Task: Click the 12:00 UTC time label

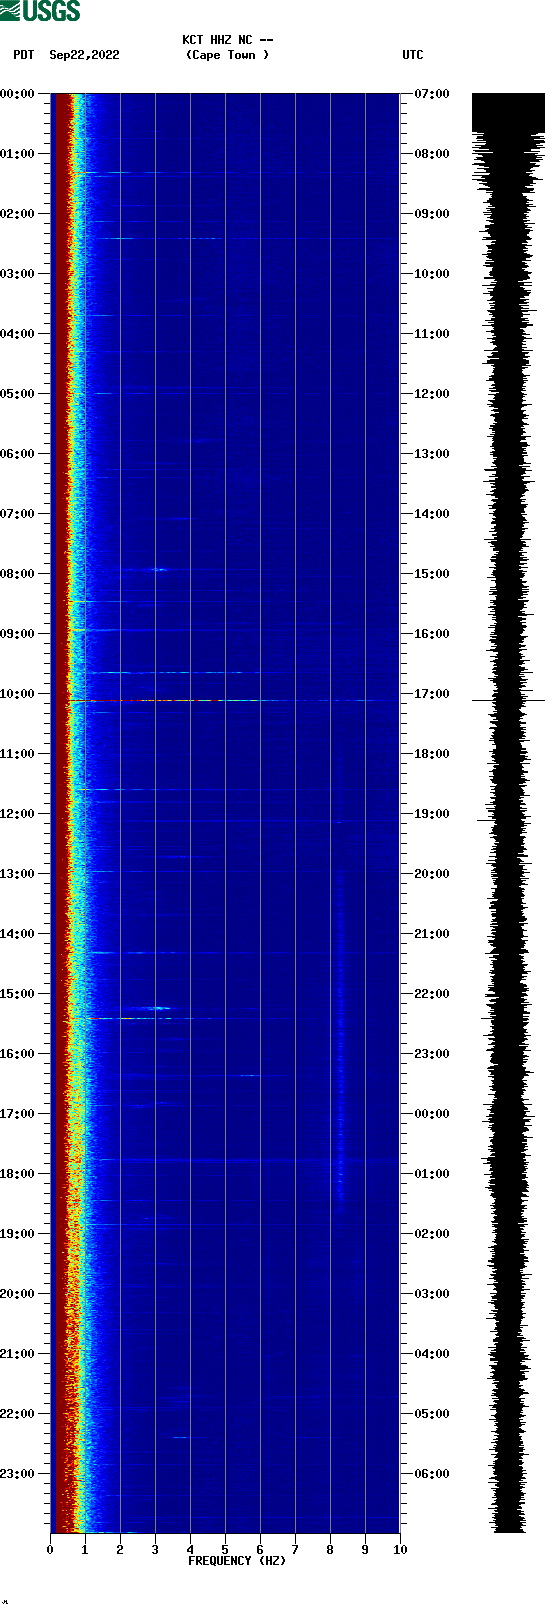Action: point(432,394)
